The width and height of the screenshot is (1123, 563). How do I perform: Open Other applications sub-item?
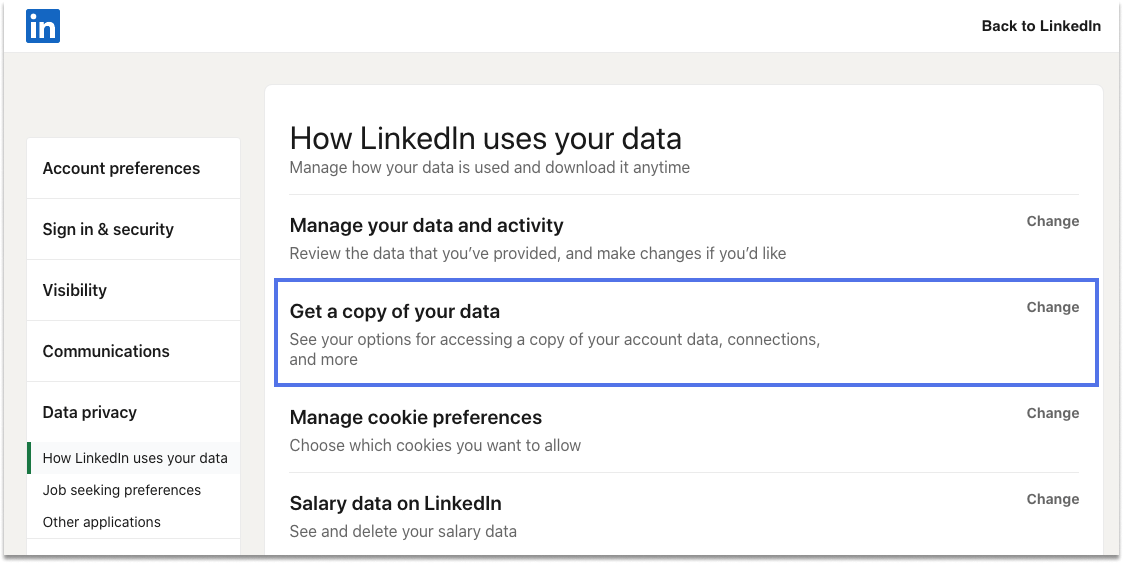pos(102,521)
